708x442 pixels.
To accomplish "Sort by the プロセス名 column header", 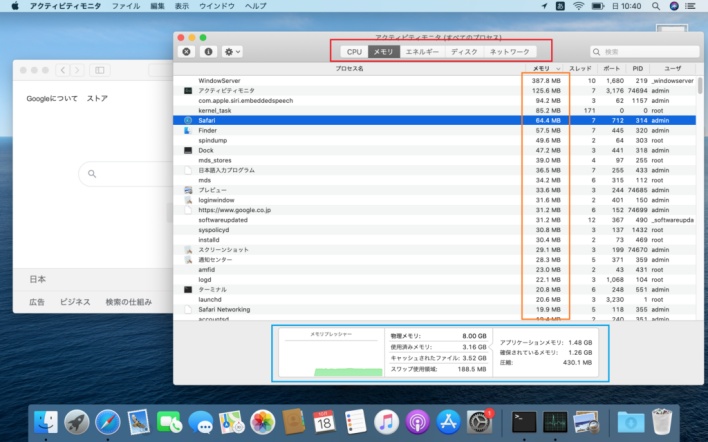I will point(349,69).
